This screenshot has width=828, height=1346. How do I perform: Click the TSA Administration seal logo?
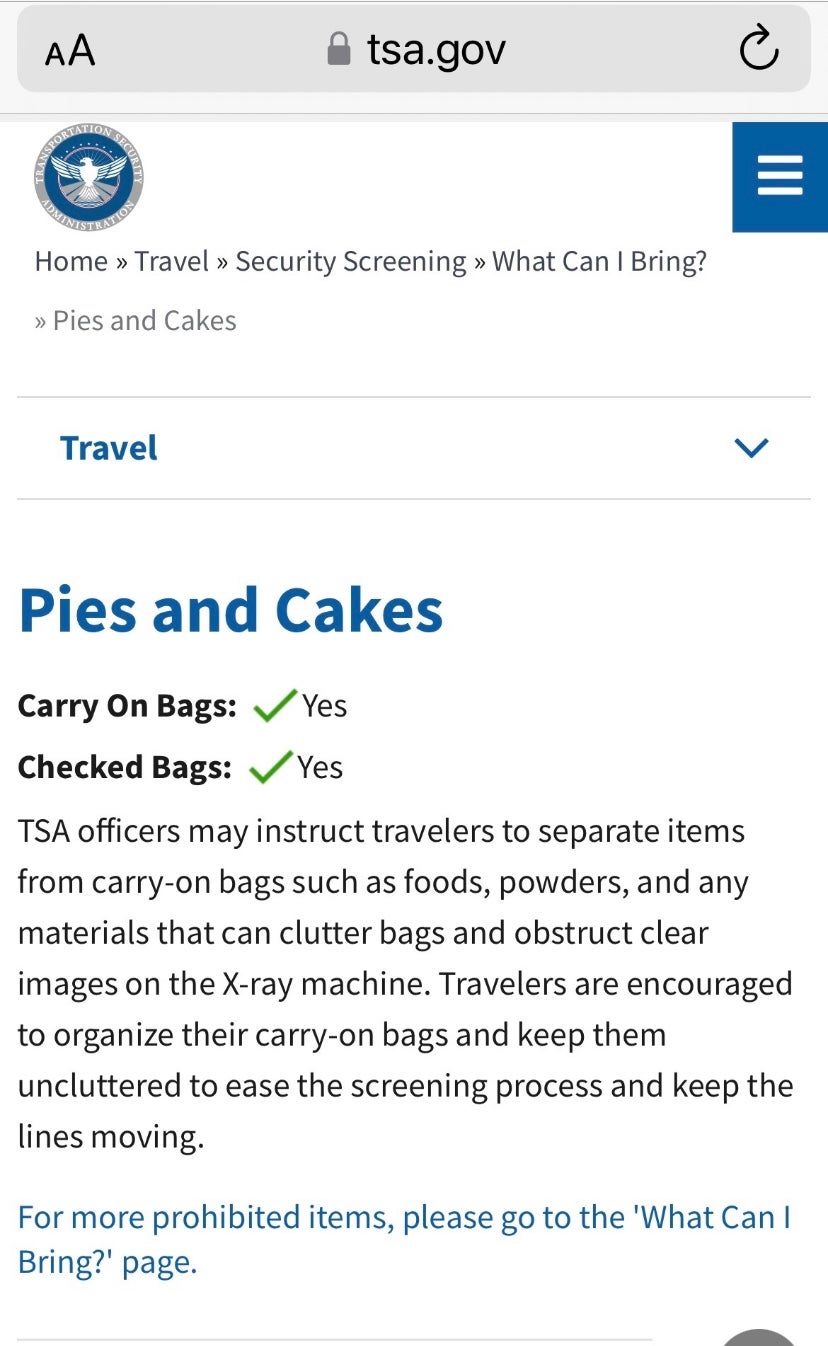[x=89, y=176]
